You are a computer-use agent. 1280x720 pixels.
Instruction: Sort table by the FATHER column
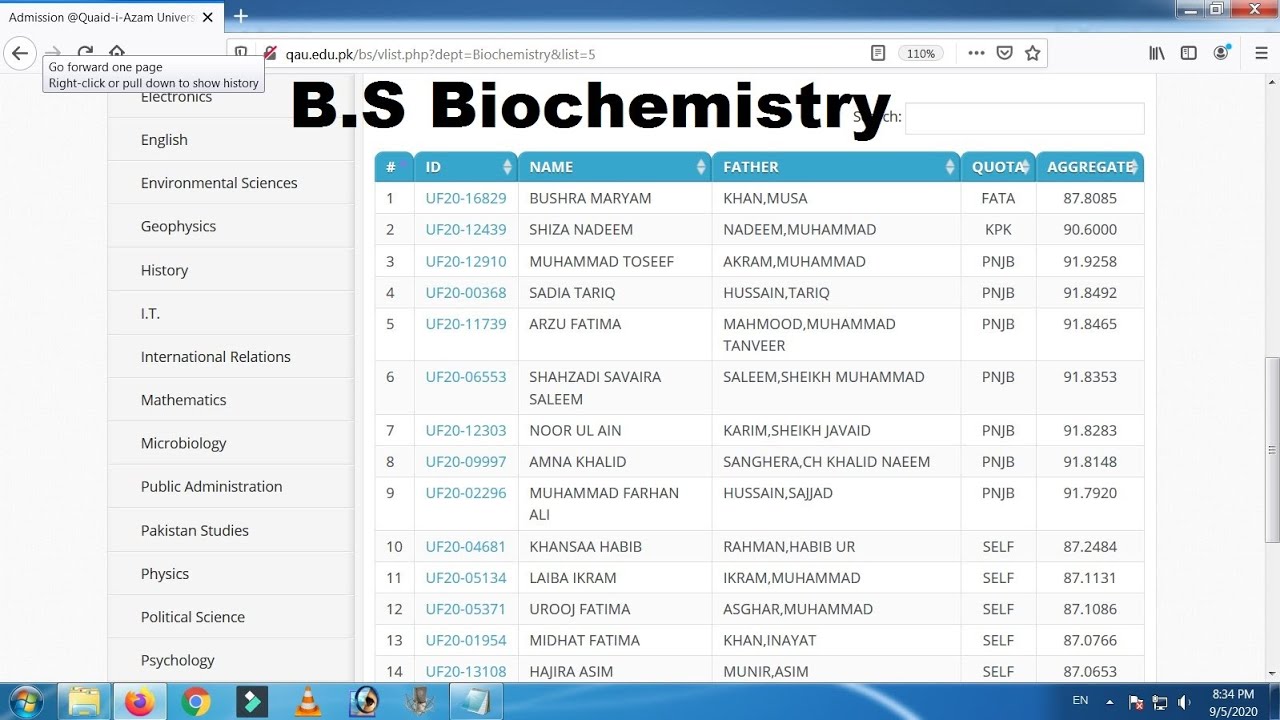click(x=836, y=167)
